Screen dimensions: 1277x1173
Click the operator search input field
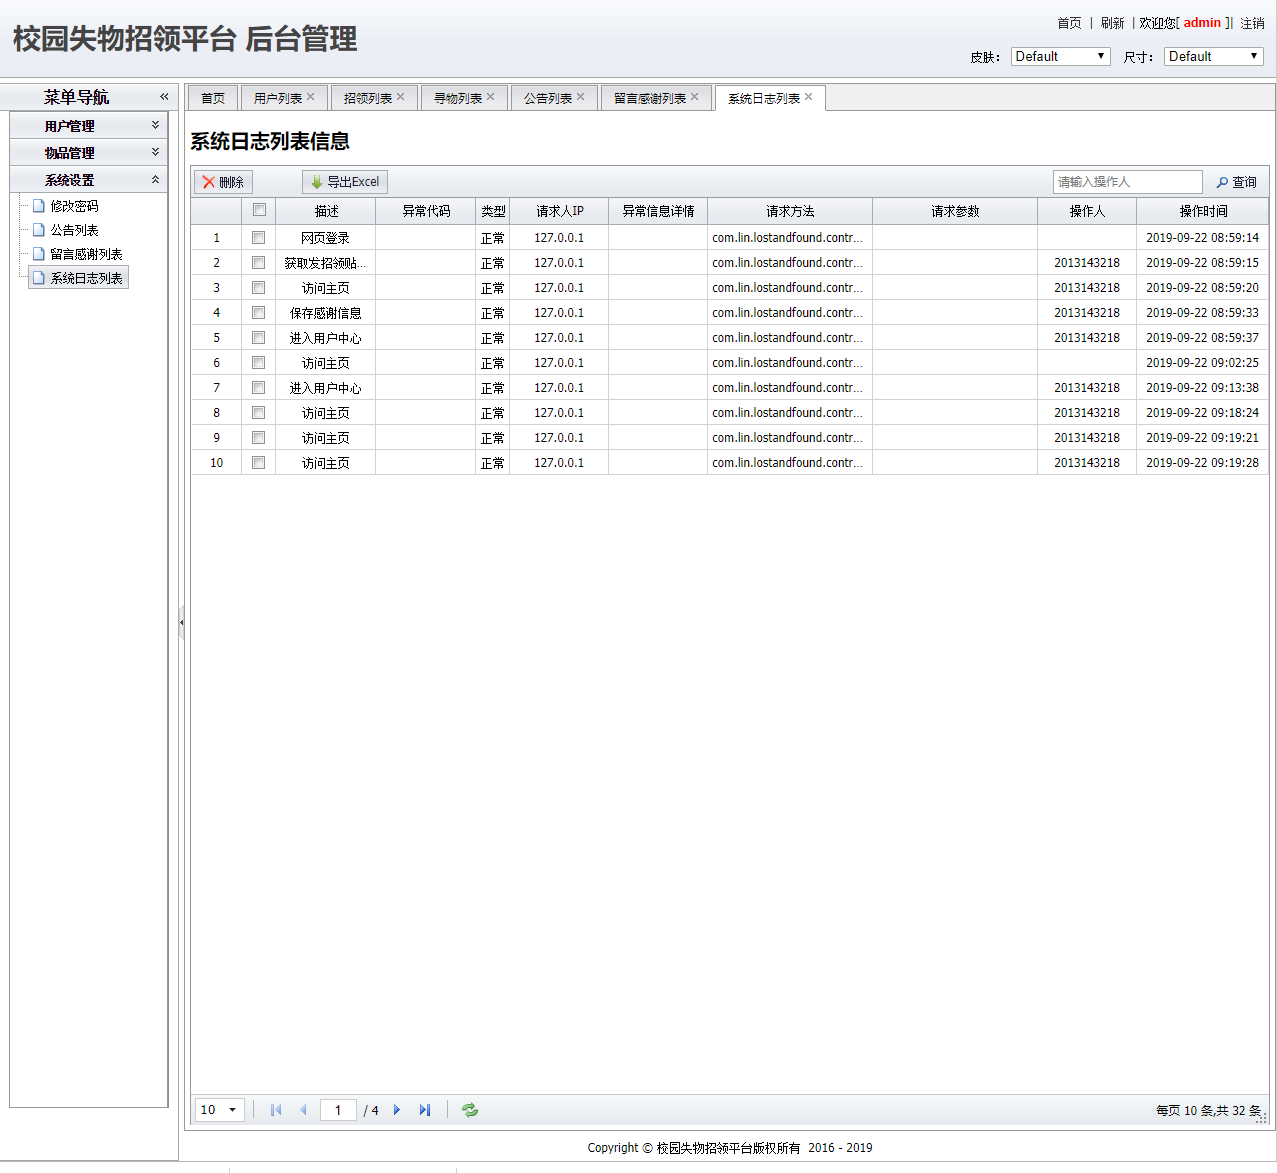[x=1127, y=182]
